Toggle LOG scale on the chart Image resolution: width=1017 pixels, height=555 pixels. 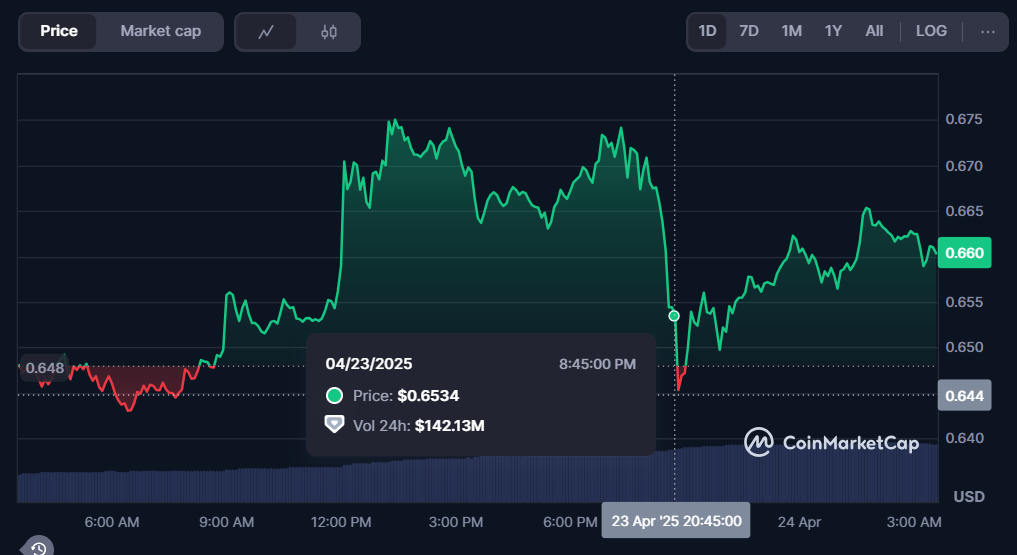(931, 31)
